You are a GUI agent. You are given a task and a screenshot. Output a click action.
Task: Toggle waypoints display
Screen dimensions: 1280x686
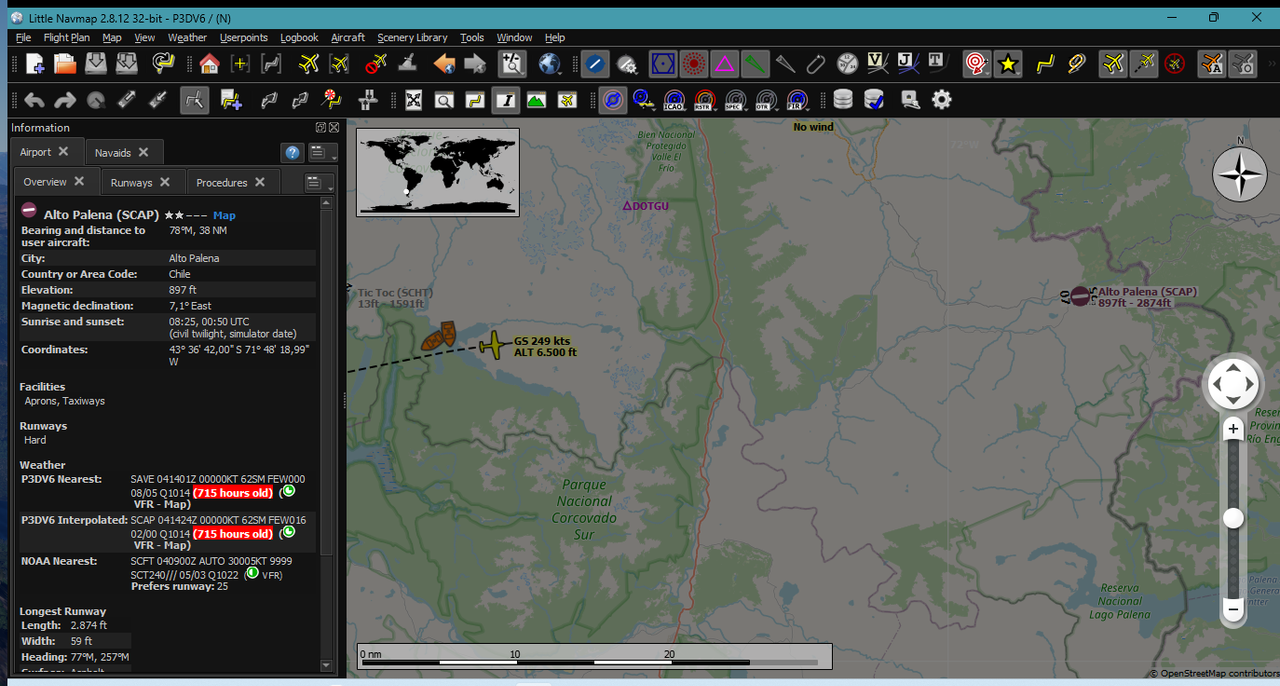coord(724,65)
